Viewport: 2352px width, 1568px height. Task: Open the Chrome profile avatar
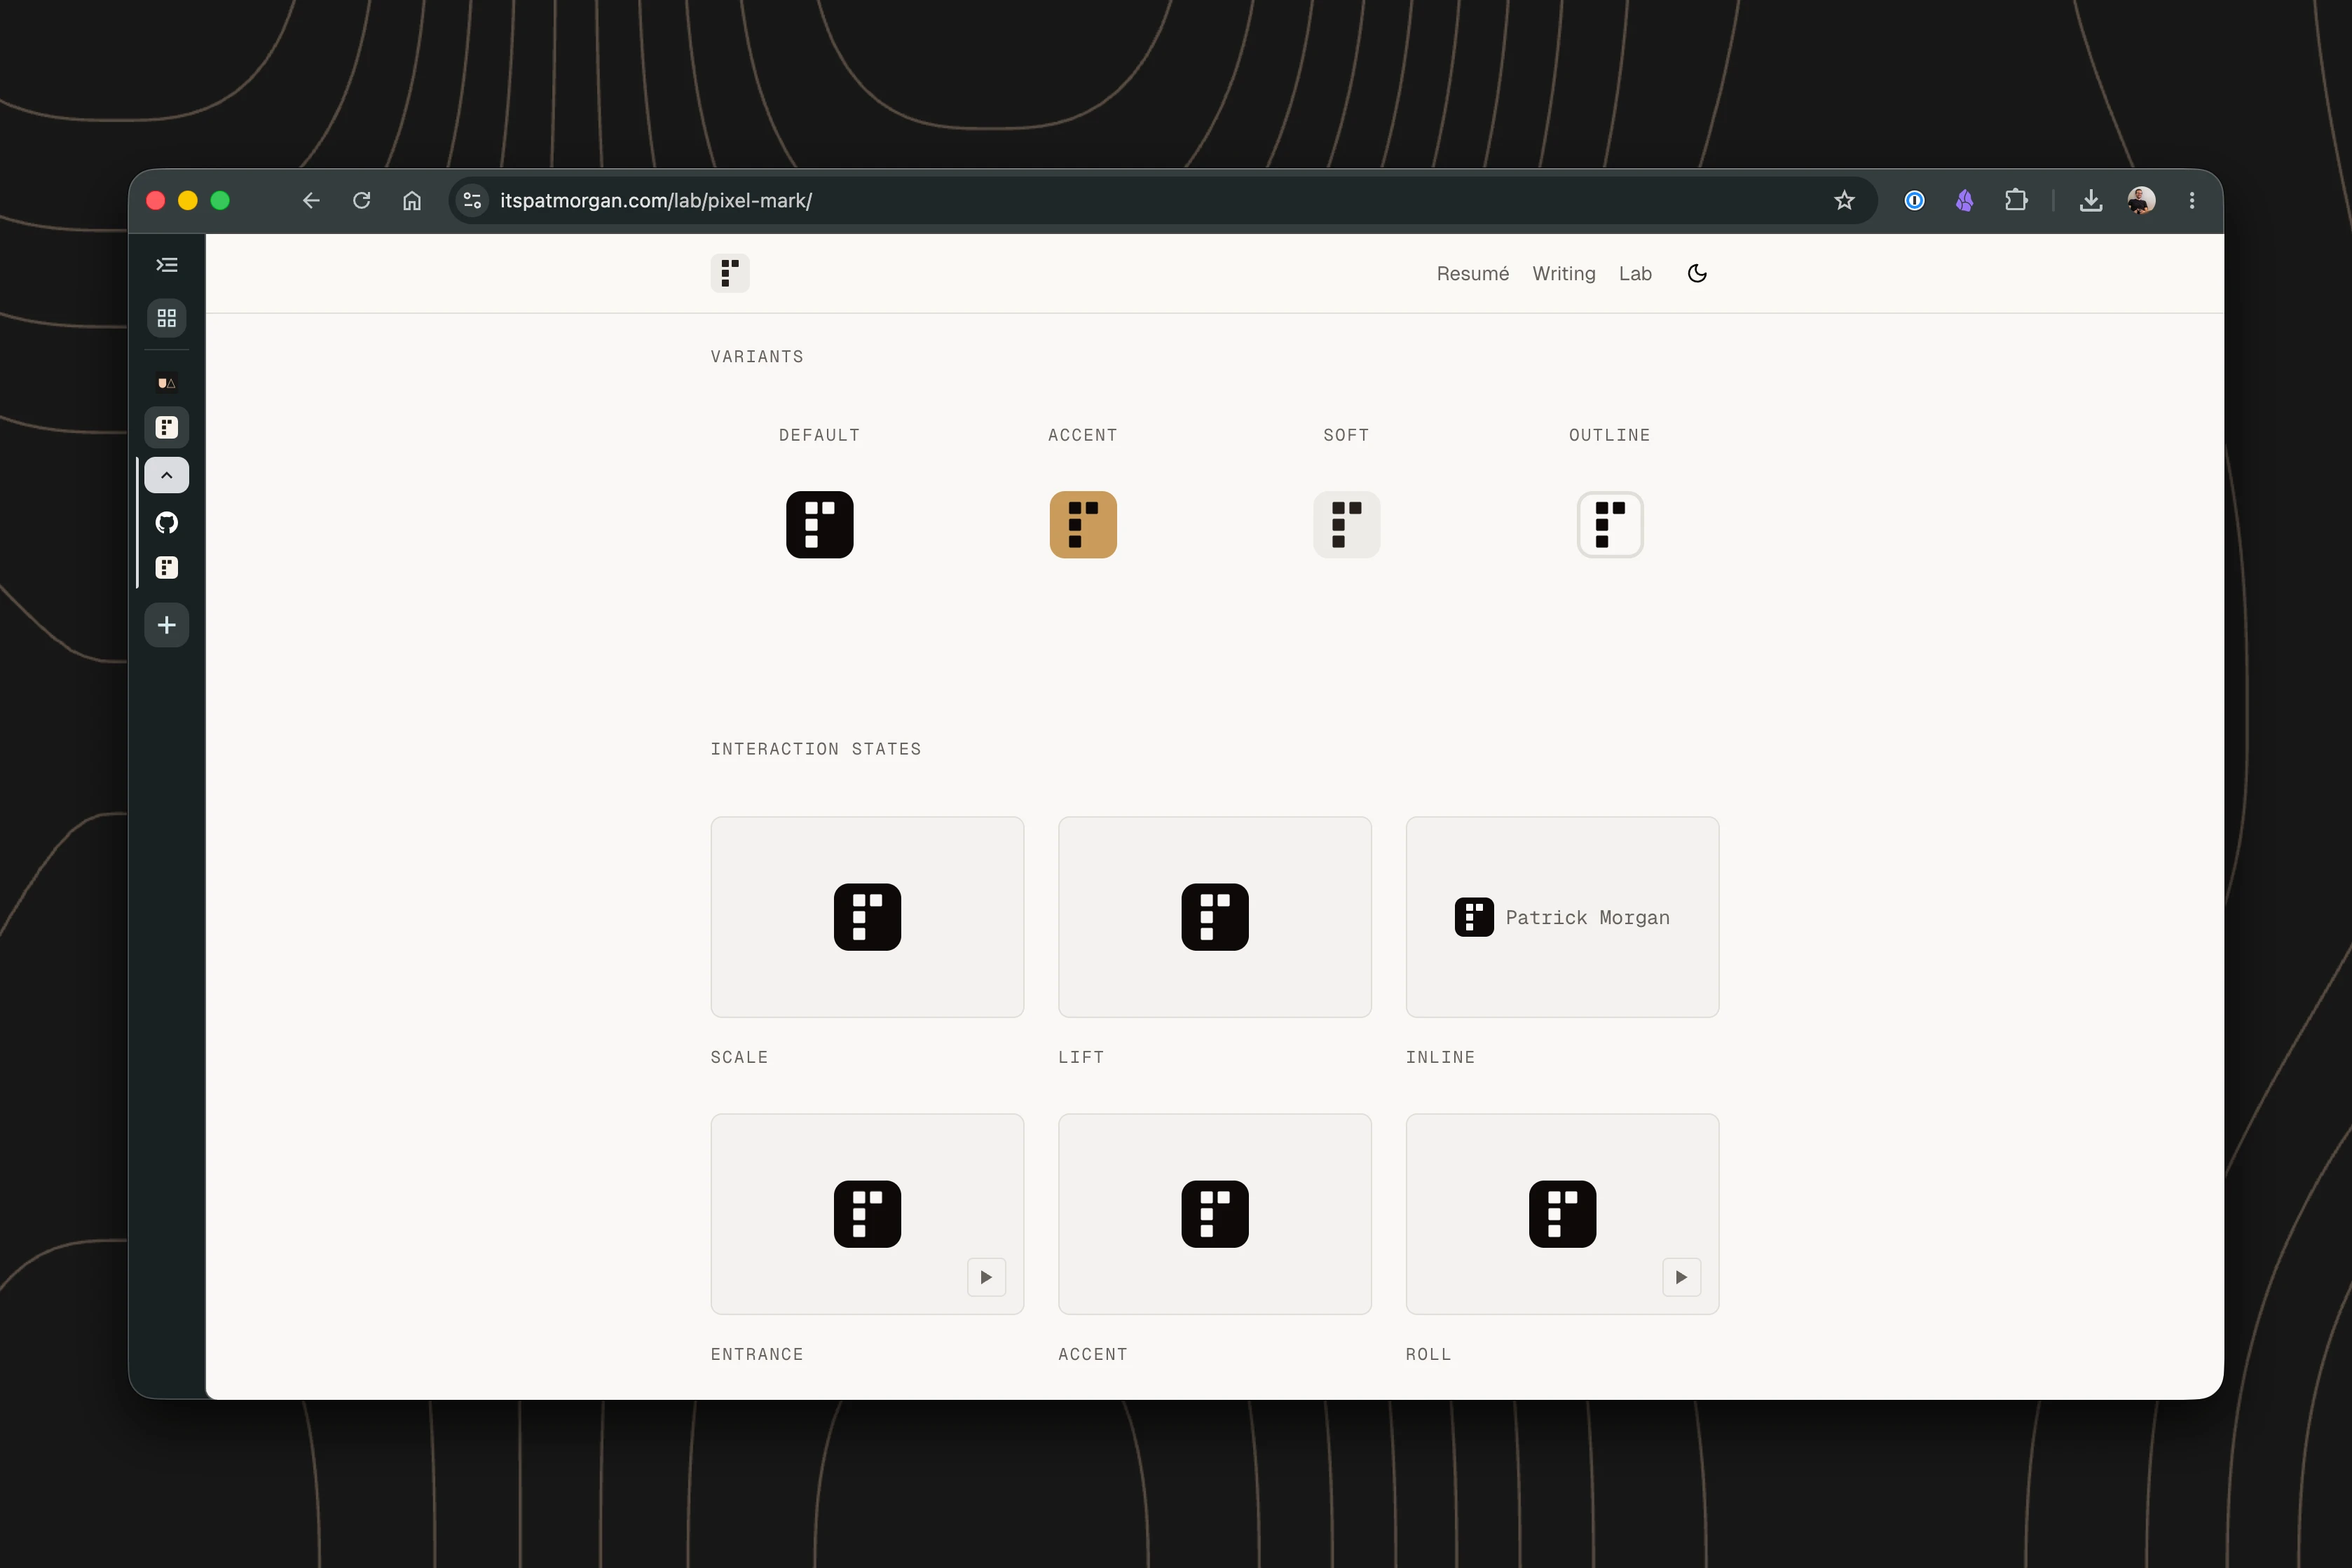click(x=2141, y=200)
